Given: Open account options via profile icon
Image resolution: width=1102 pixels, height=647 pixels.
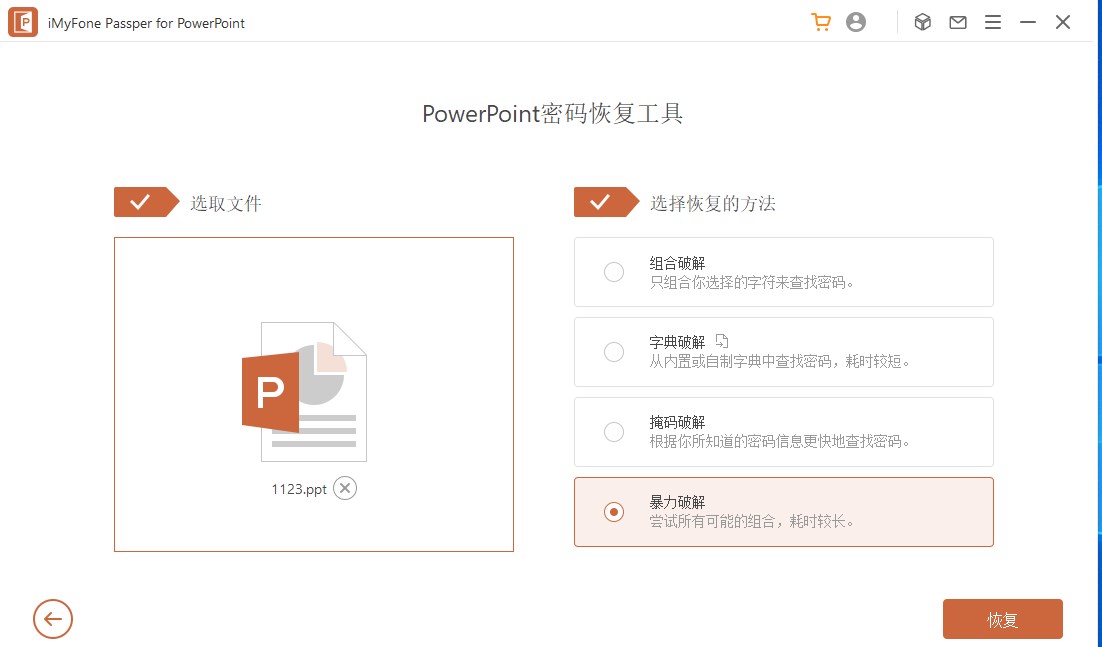Looking at the screenshot, I should [856, 21].
